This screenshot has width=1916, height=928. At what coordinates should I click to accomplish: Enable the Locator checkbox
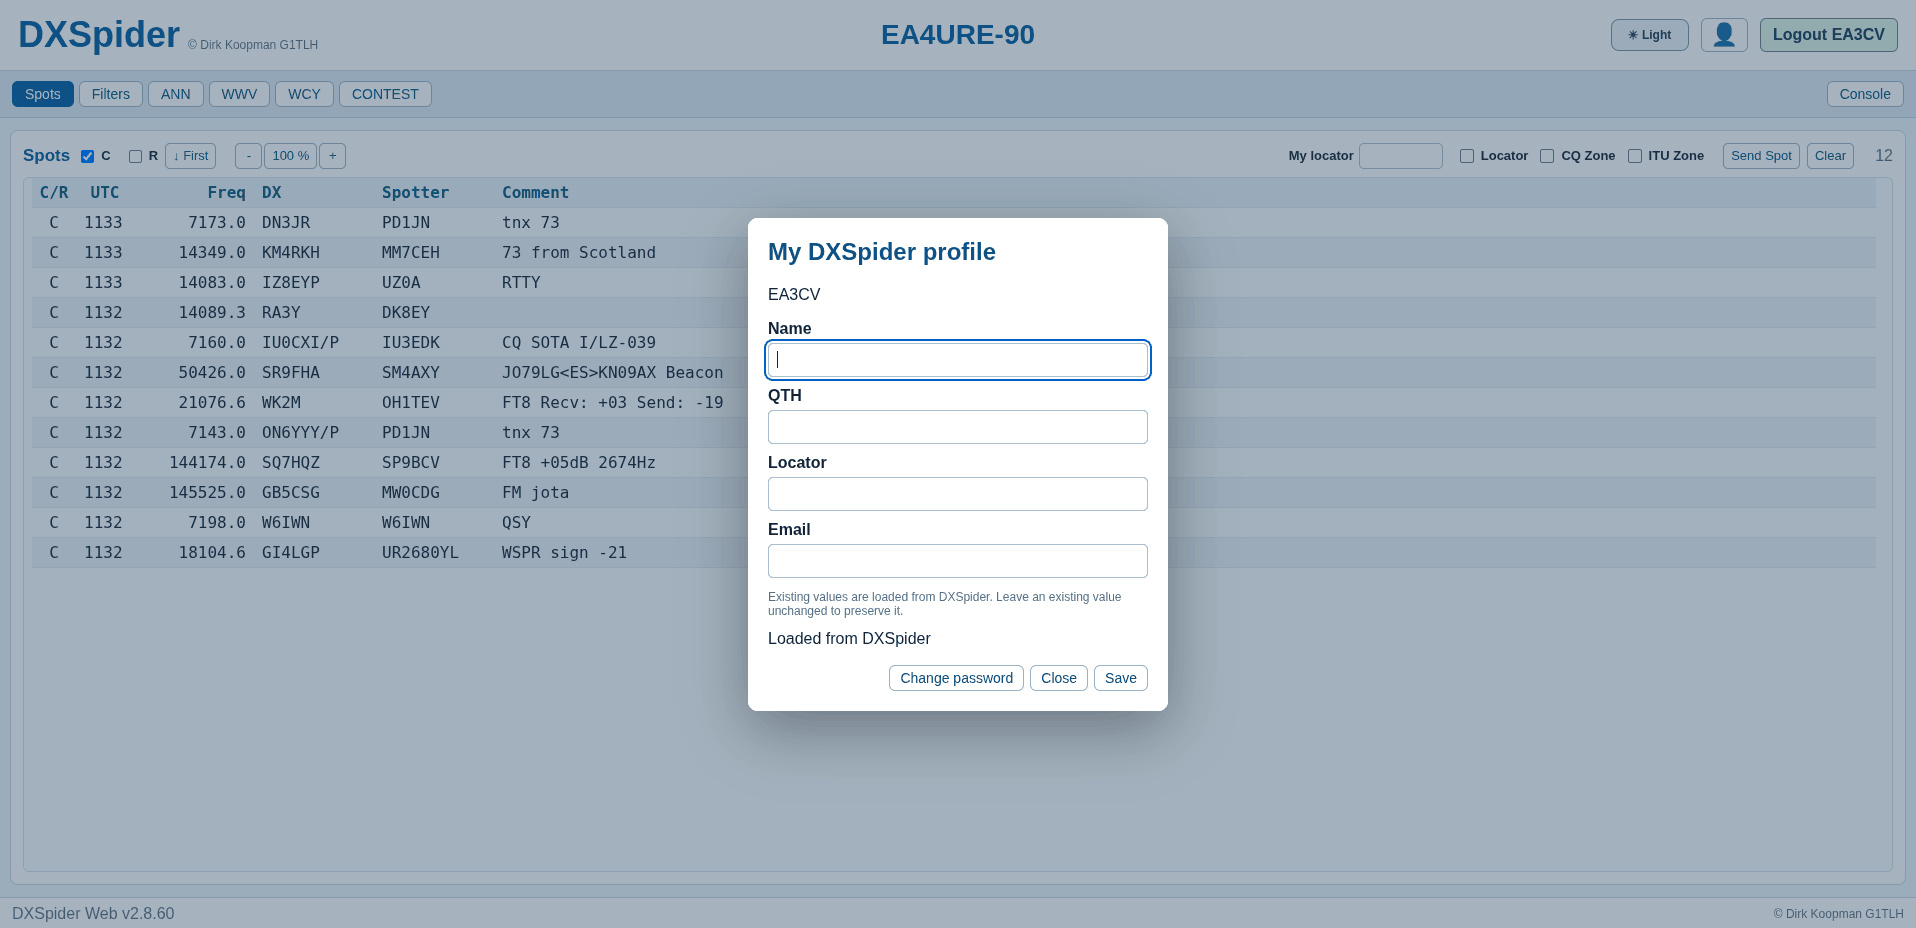click(x=1467, y=156)
